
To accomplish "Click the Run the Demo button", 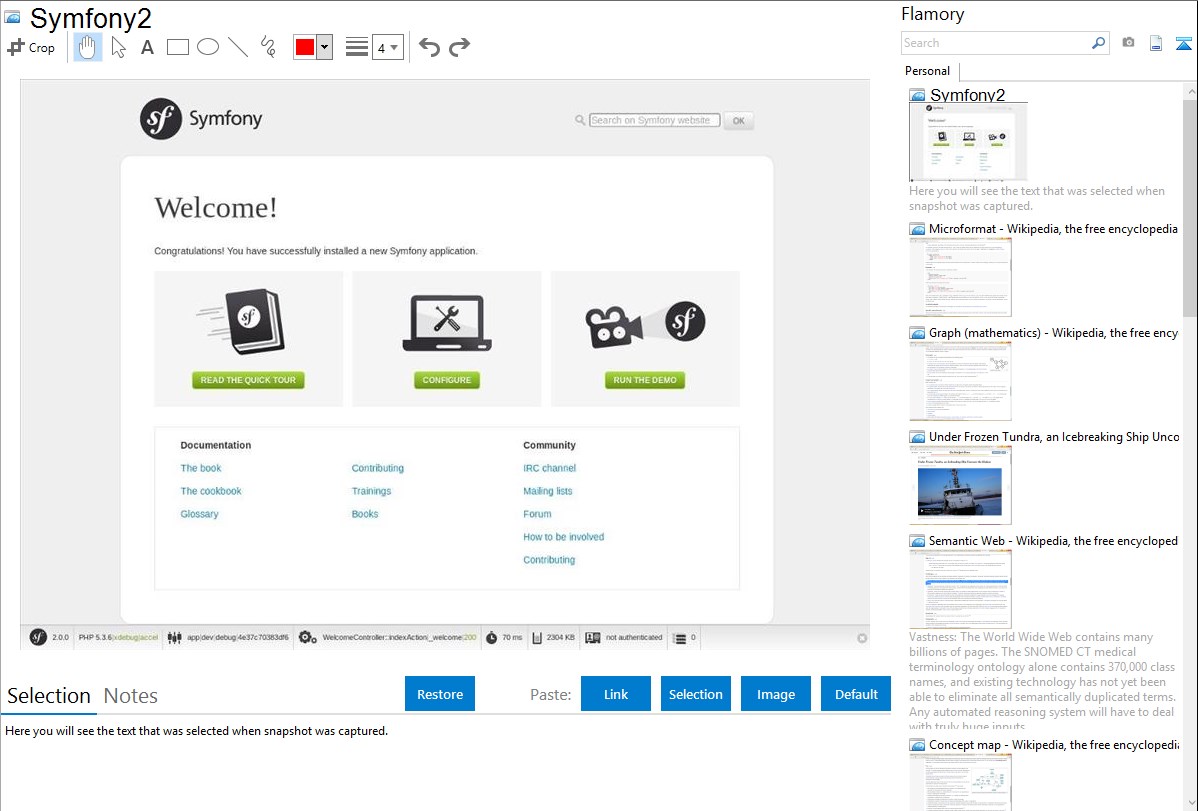I will [x=645, y=380].
